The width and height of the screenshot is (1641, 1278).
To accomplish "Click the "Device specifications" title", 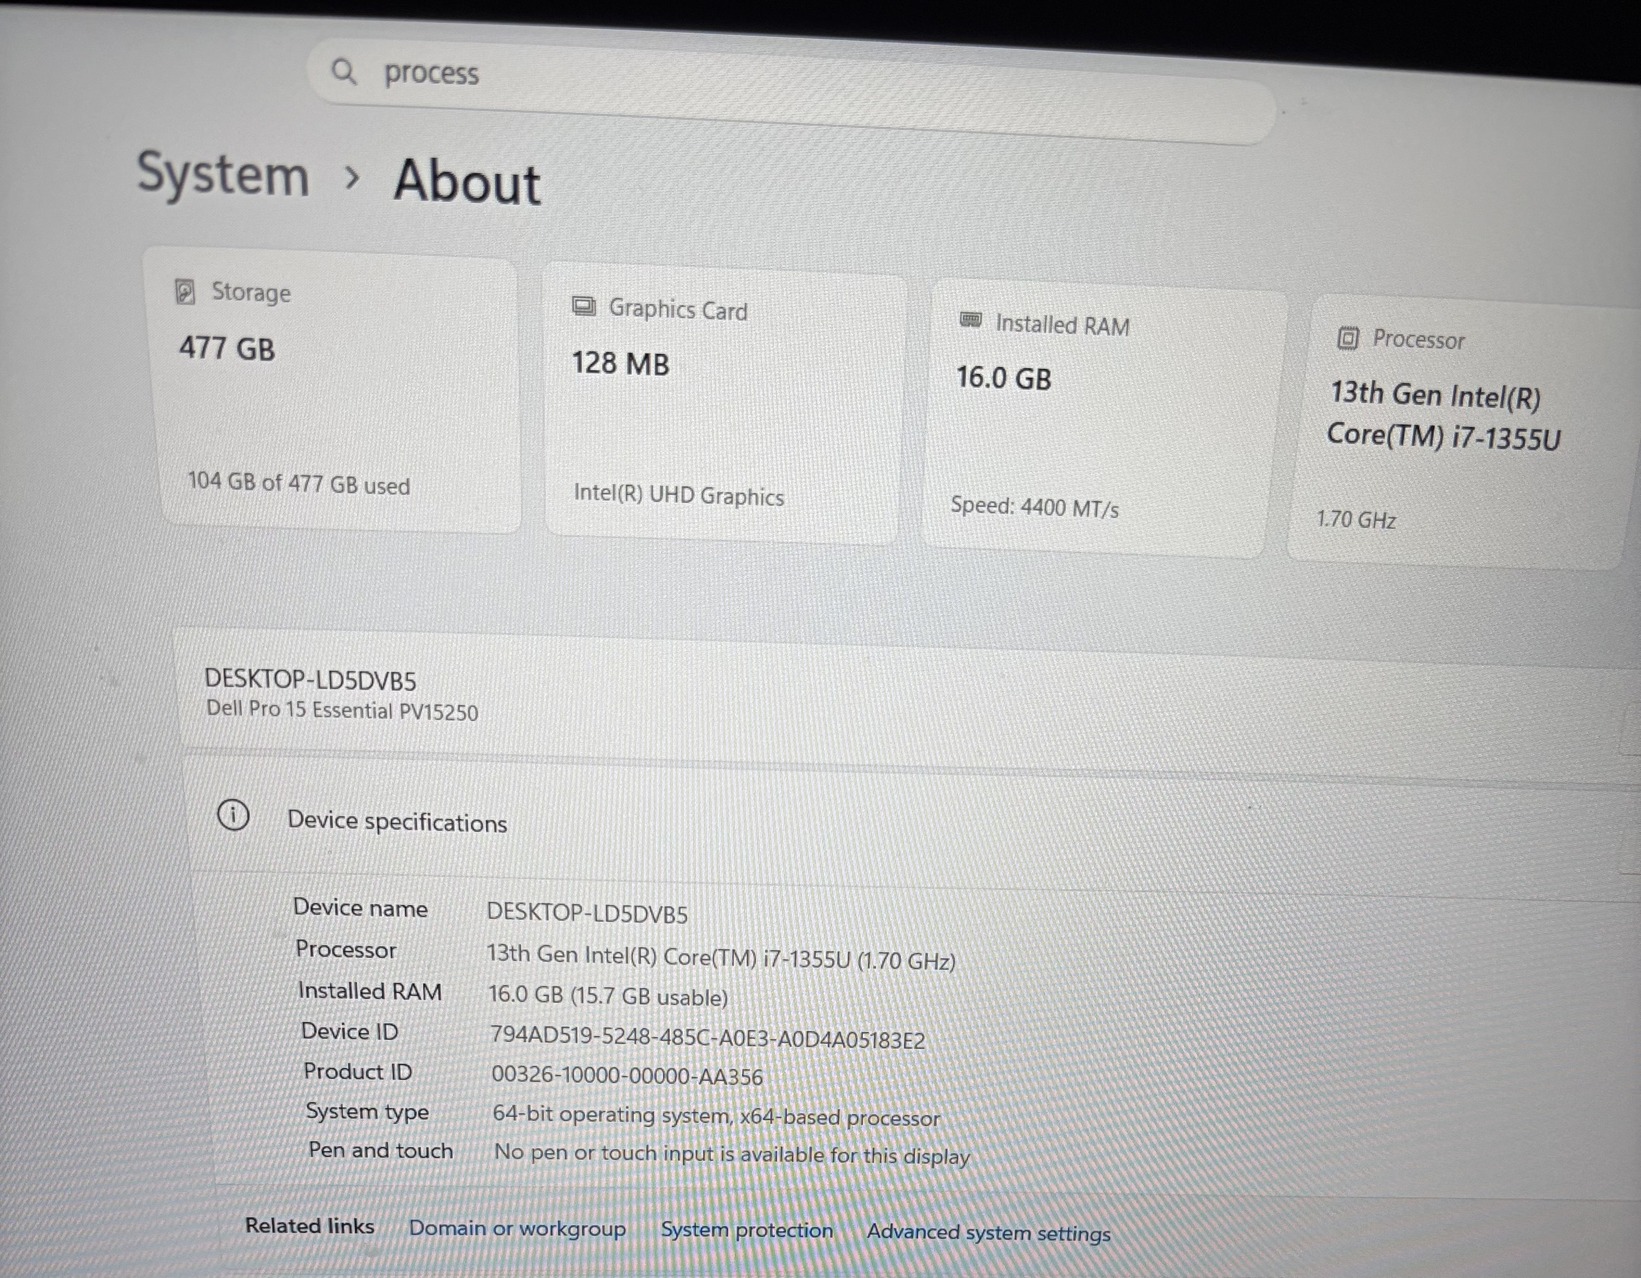I will pyautogui.click(x=397, y=822).
